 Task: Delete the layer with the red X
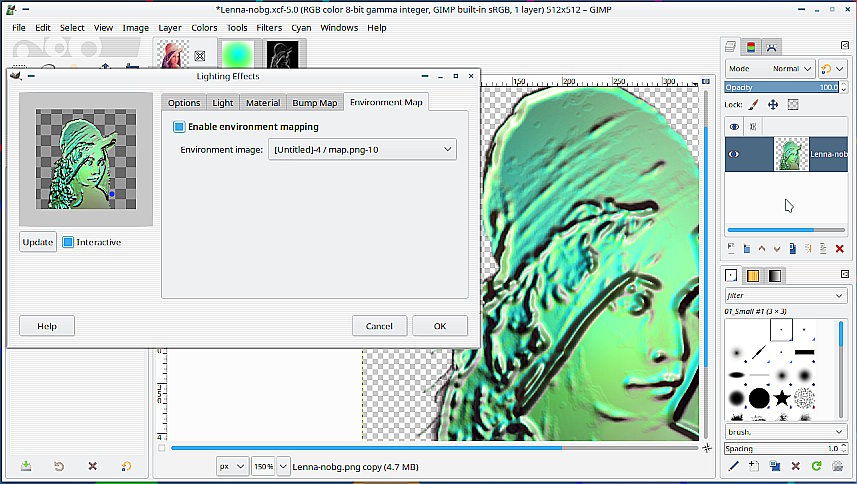[840, 249]
